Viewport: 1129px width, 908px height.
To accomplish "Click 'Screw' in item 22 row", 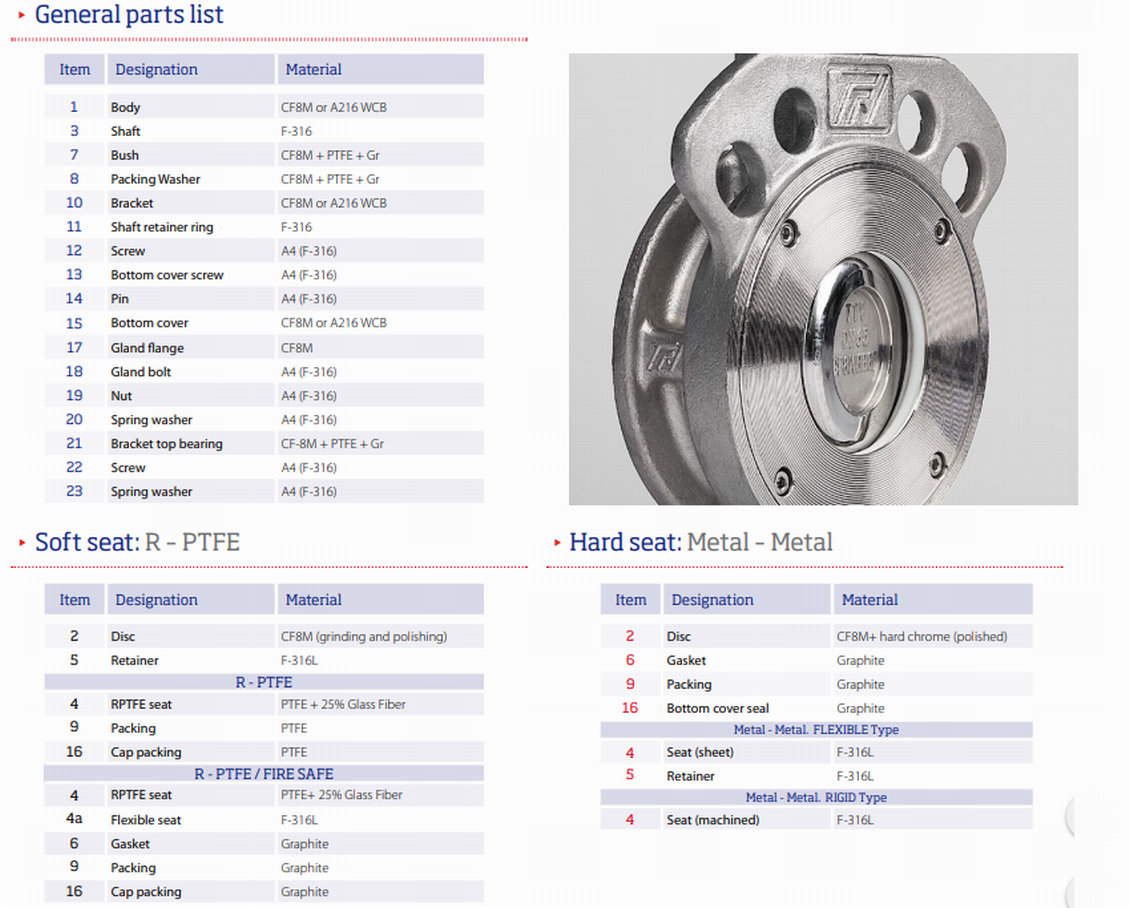I will (x=128, y=467).
